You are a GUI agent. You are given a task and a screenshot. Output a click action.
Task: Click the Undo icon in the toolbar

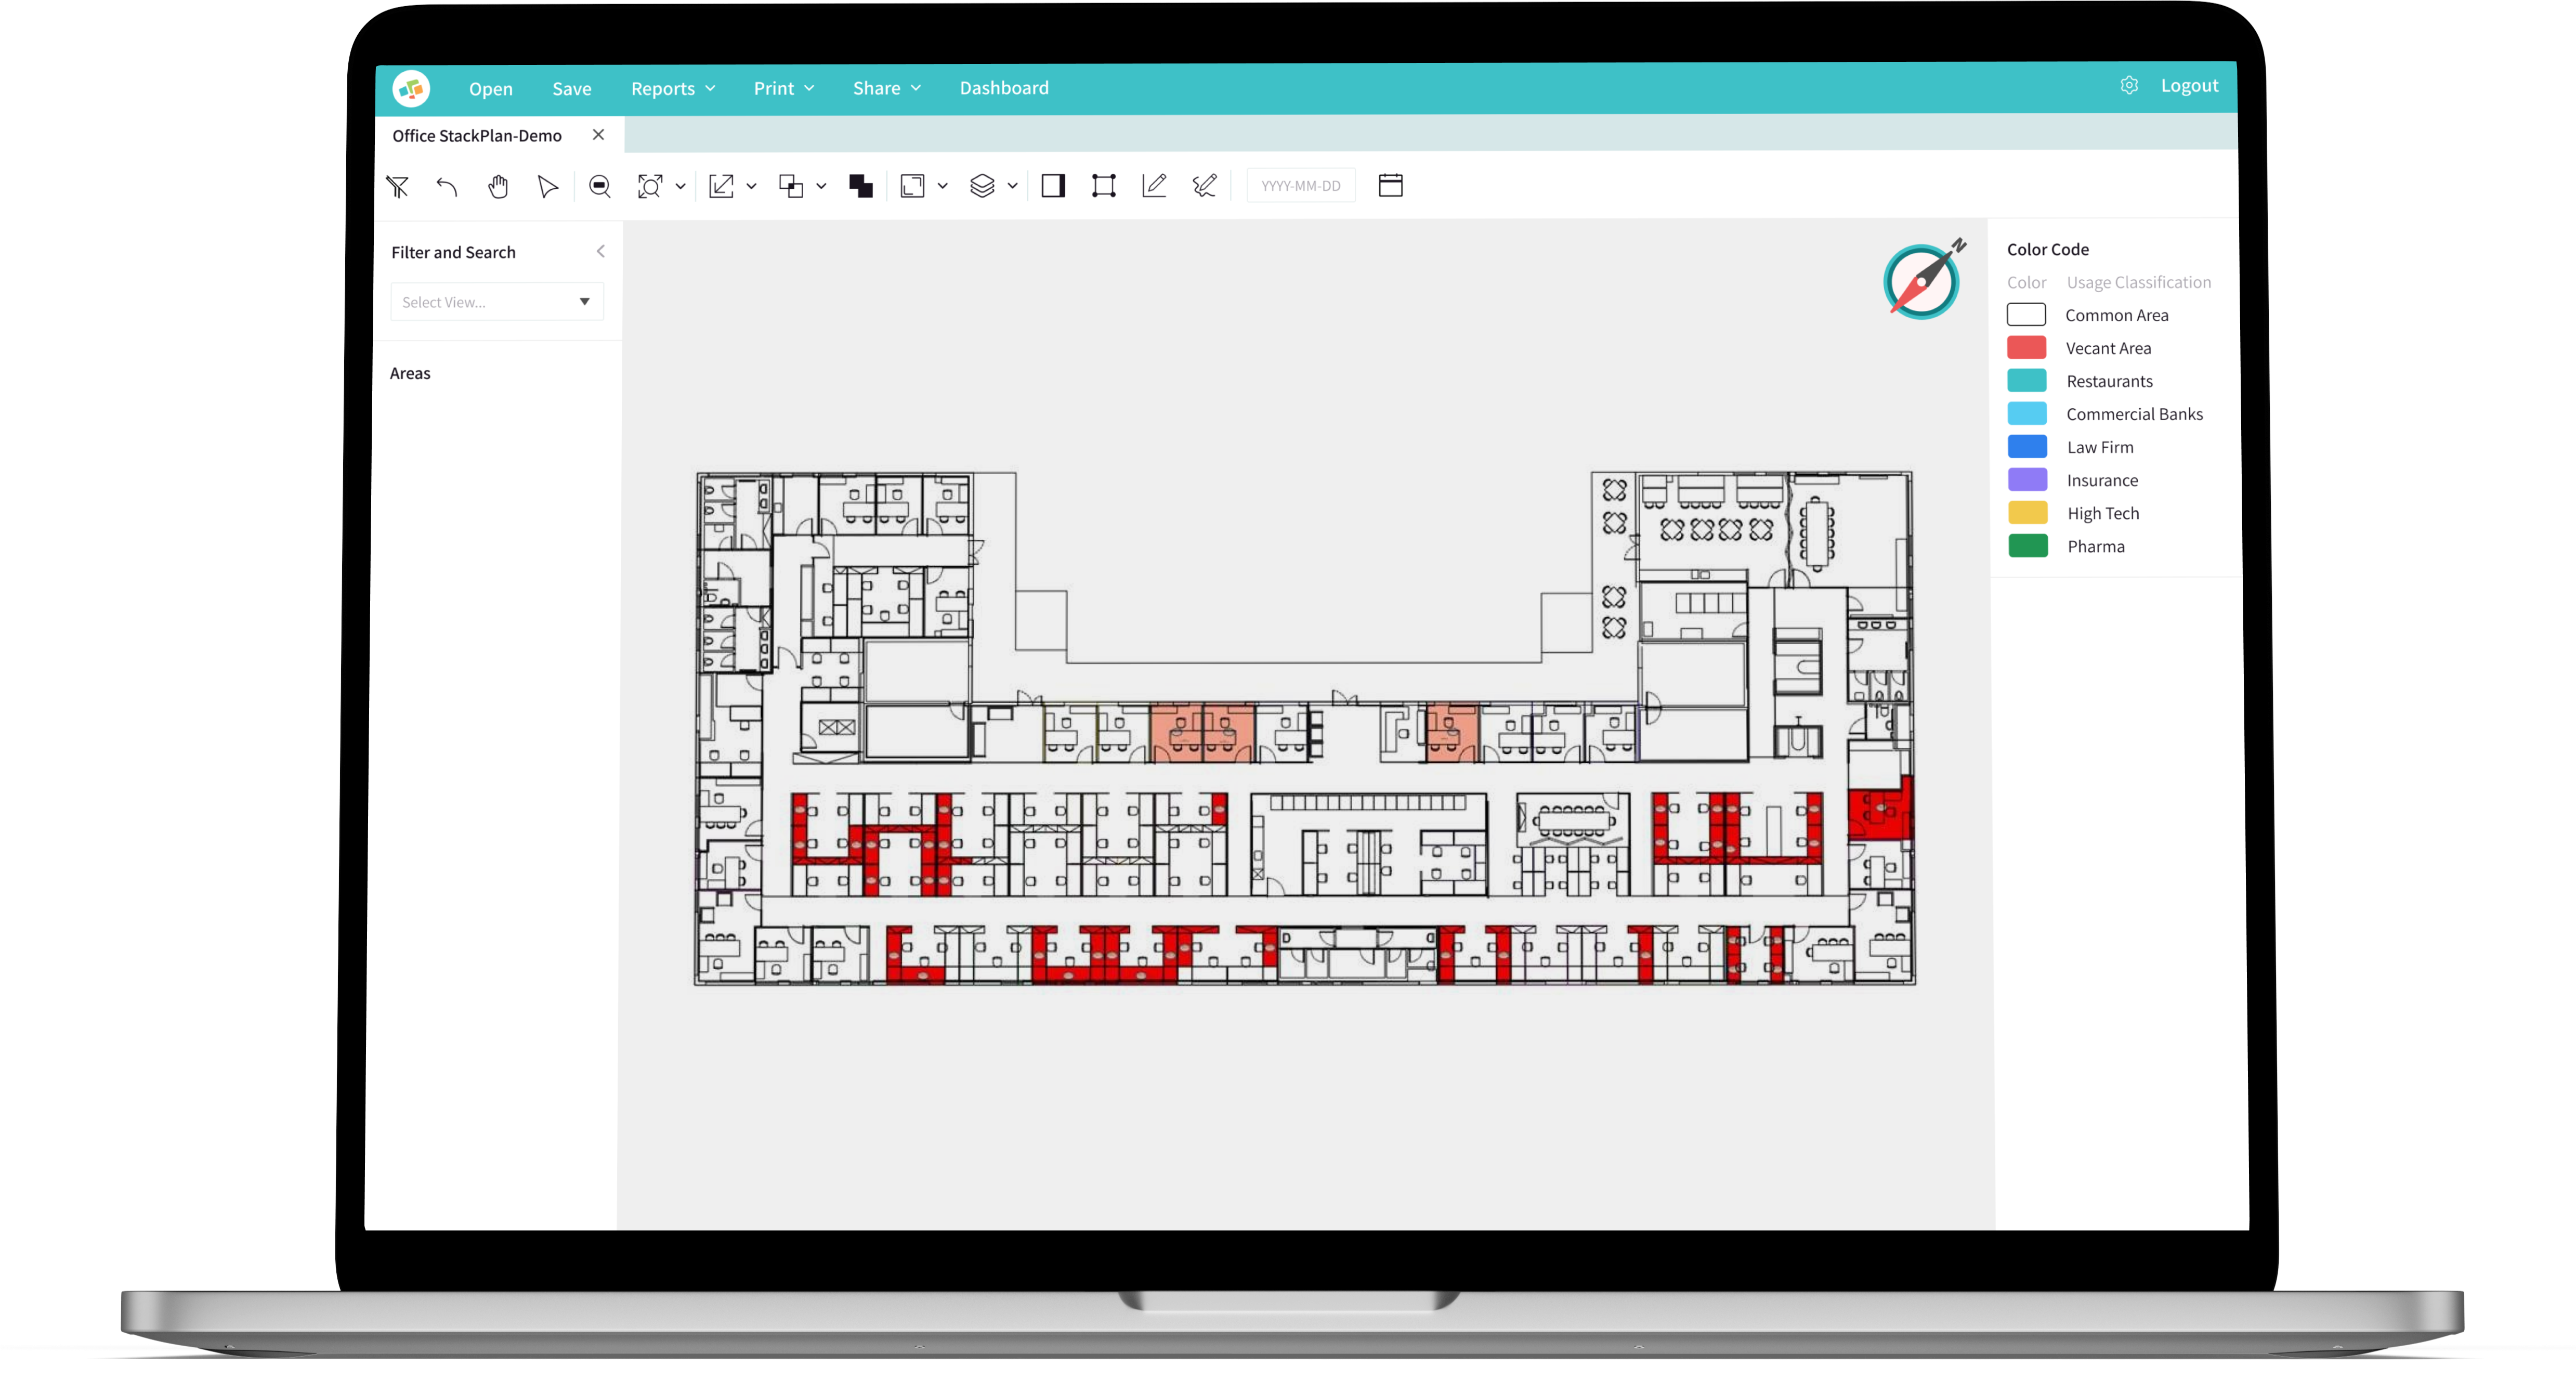pyautogui.click(x=447, y=186)
